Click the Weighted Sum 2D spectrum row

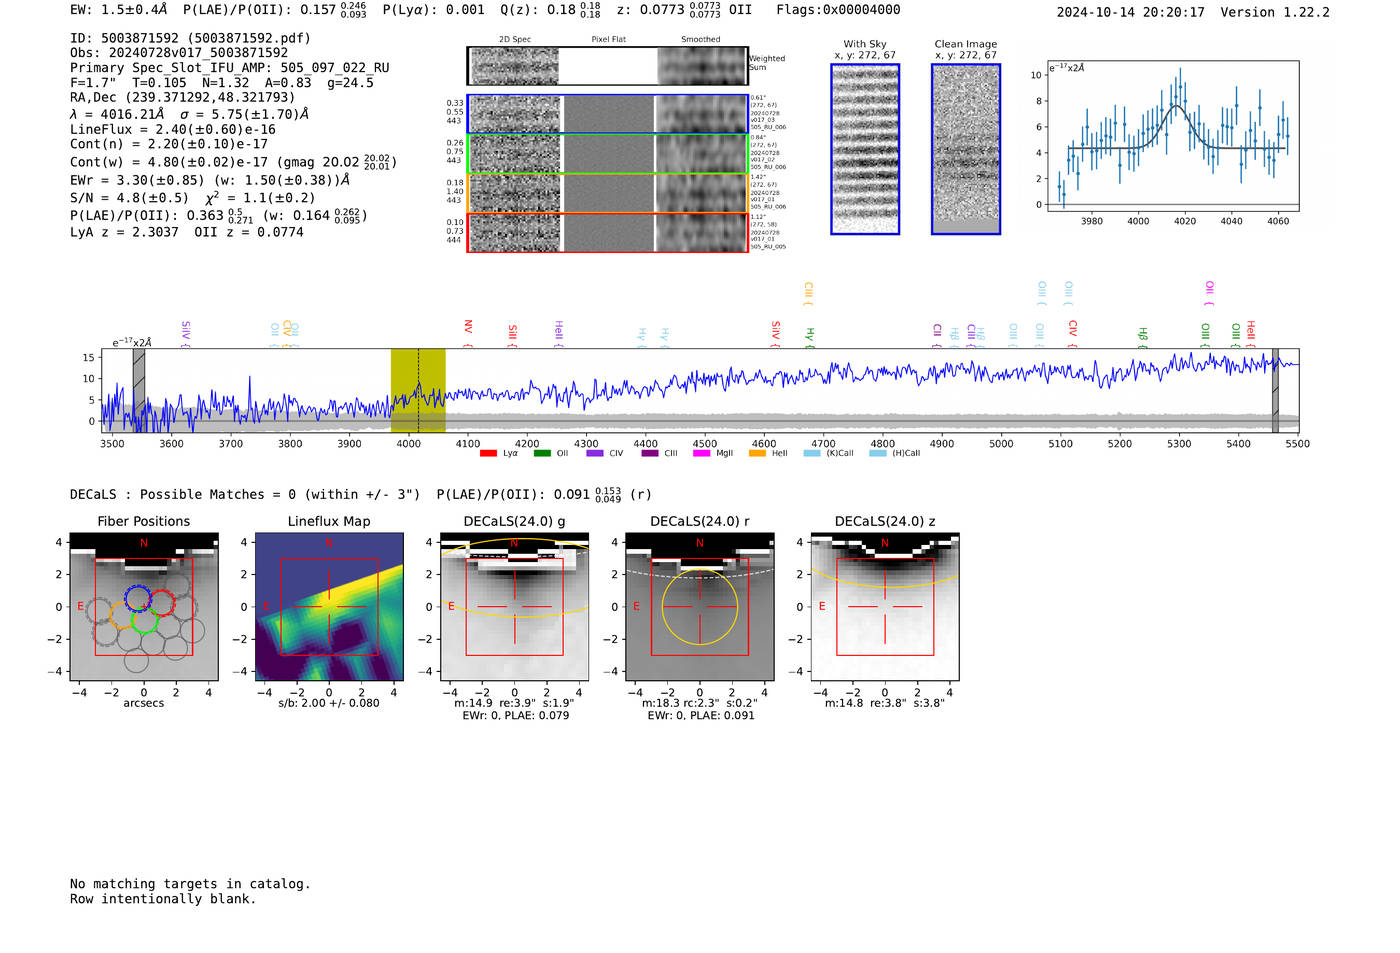coord(608,66)
